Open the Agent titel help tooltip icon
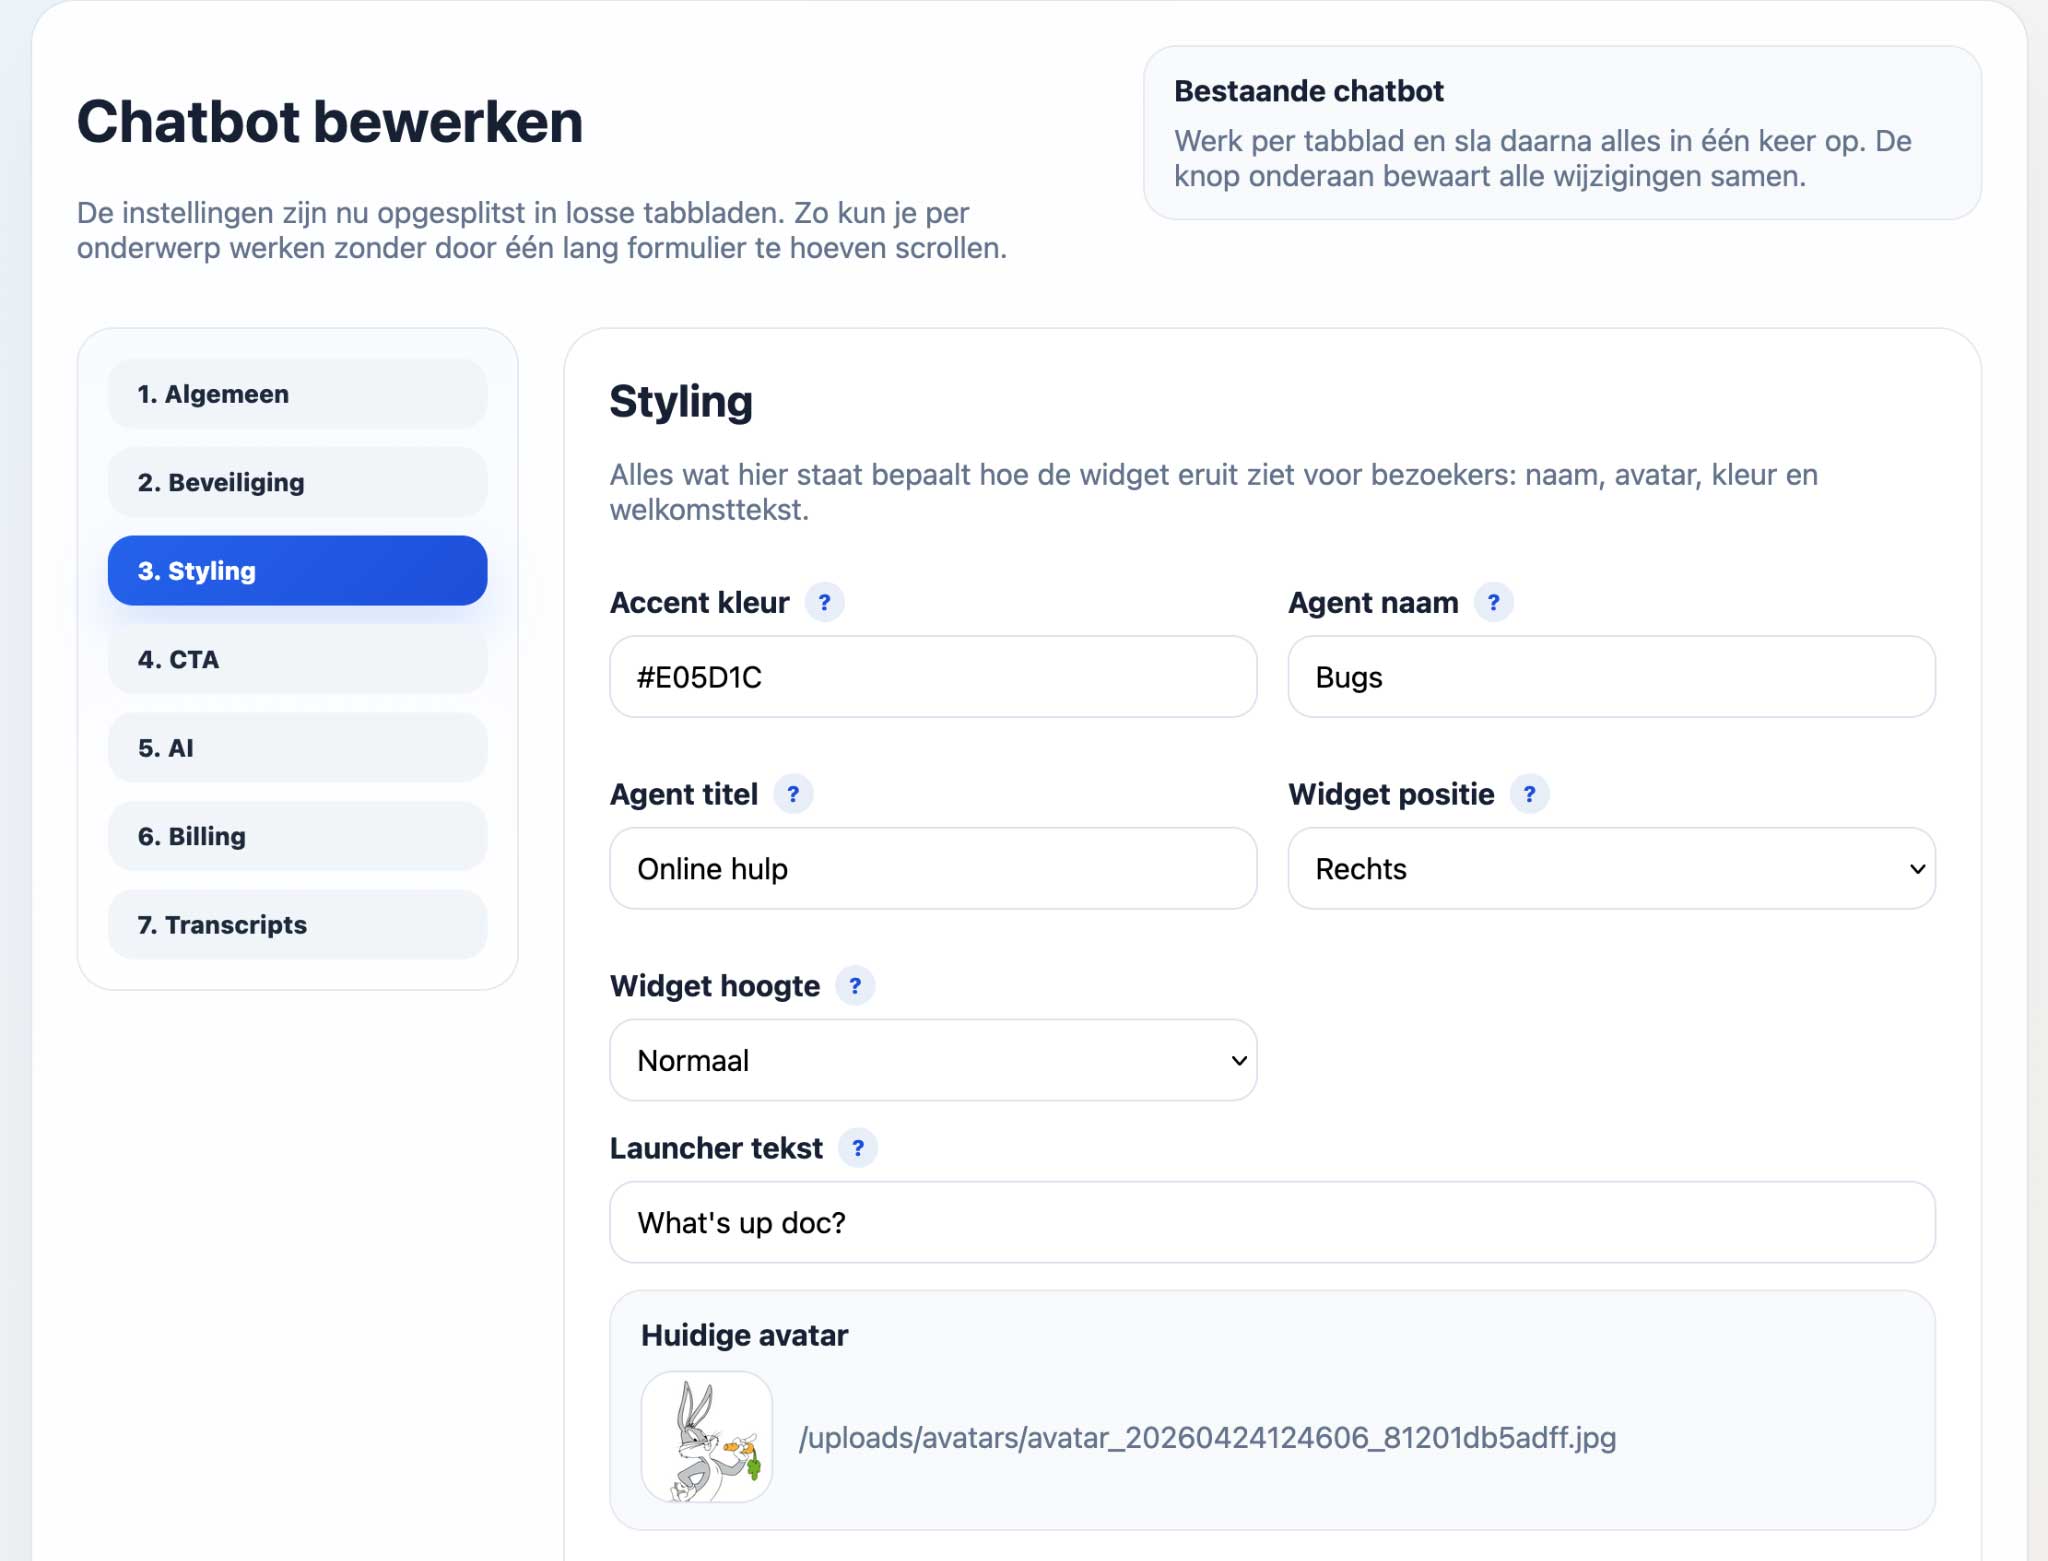The image size is (2048, 1561). [x=793, y=795]
